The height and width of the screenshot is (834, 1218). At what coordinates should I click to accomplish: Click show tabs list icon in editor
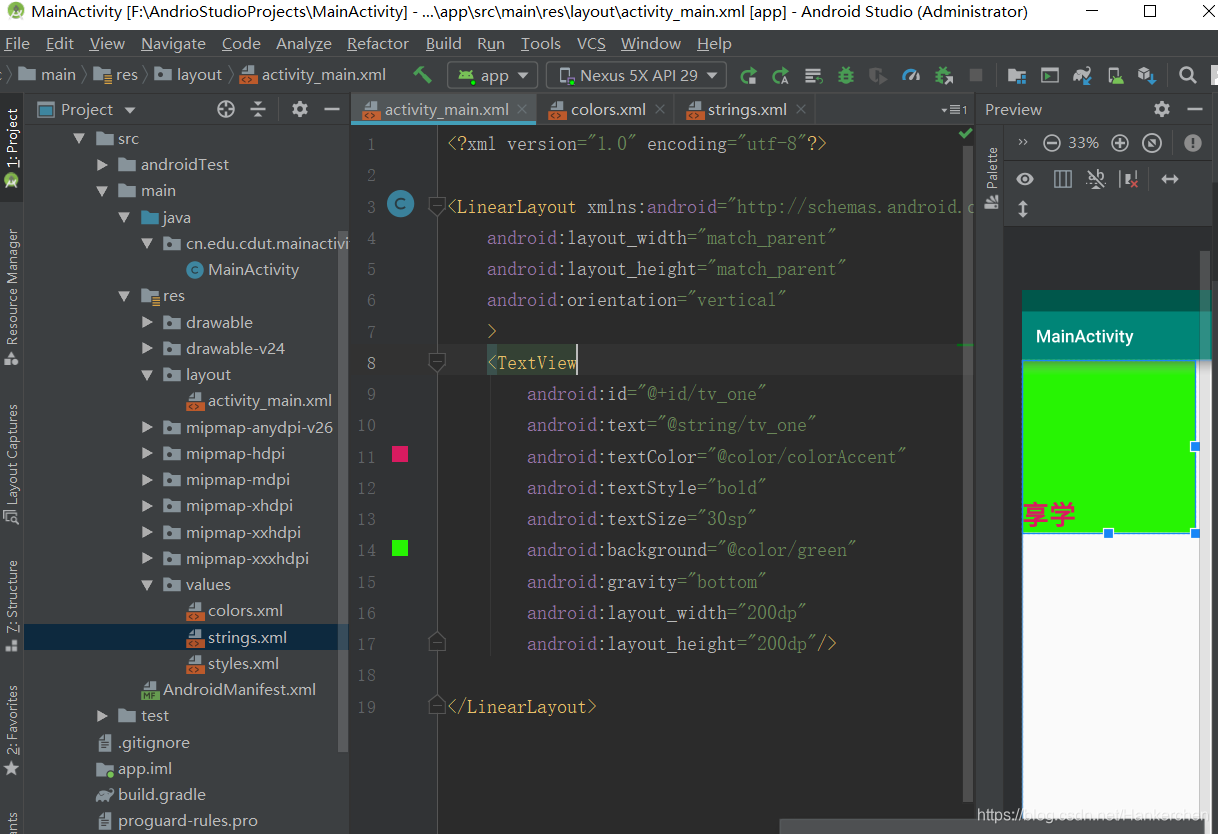[x=955, y=109]
